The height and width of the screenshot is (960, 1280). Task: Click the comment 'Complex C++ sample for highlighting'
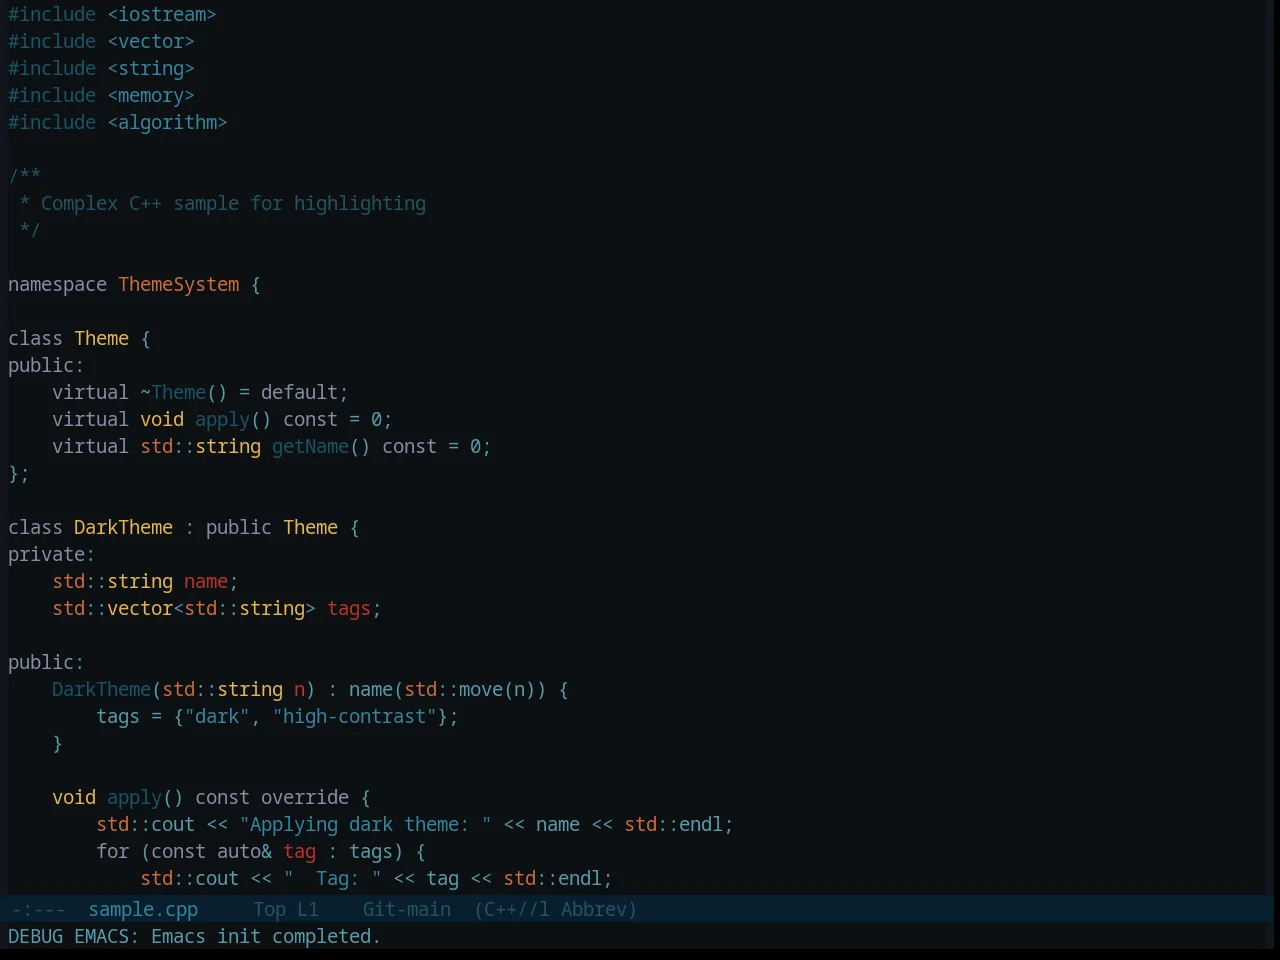coord(233,203)
